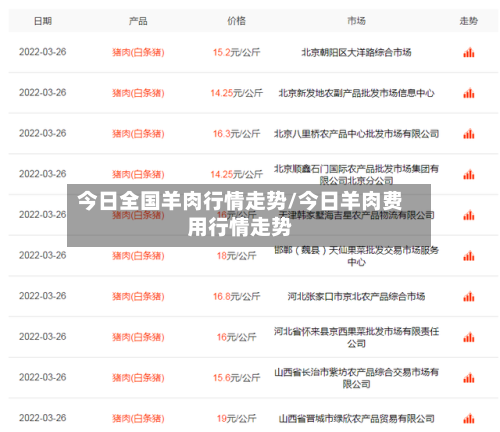Open trend chart for 北京顺鑫石门国际农产品批发市场 row
The image size is (500, 432).
pyautogui.click(x=468, y=175)
